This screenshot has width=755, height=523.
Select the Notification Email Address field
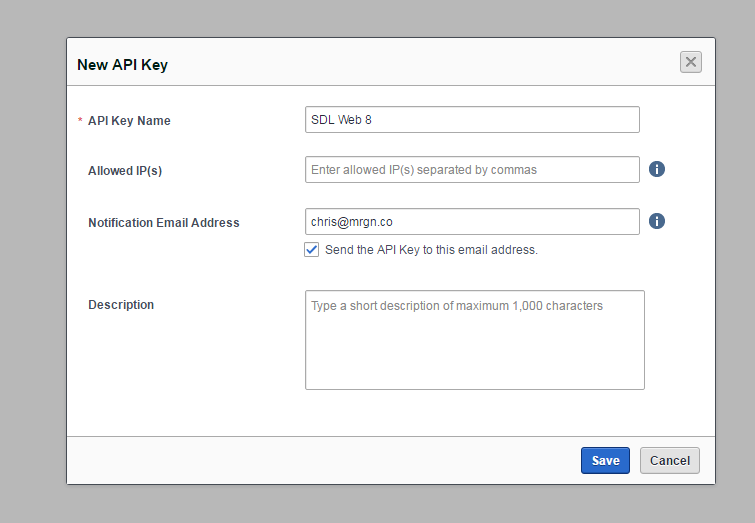pos(472,221)
